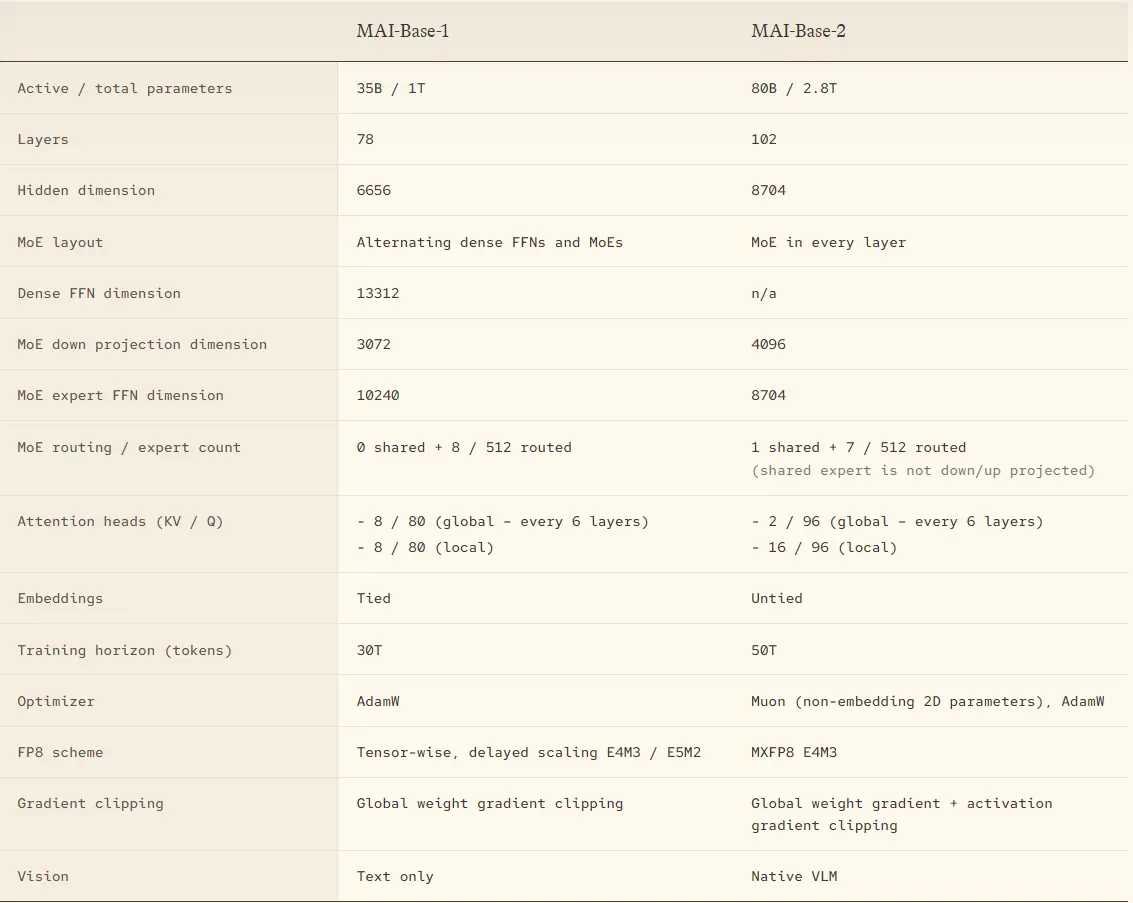The image size is (1133, 903).
Task: Click the Native VLM cell
Action: pyautogui.click(x=794, y=876)
